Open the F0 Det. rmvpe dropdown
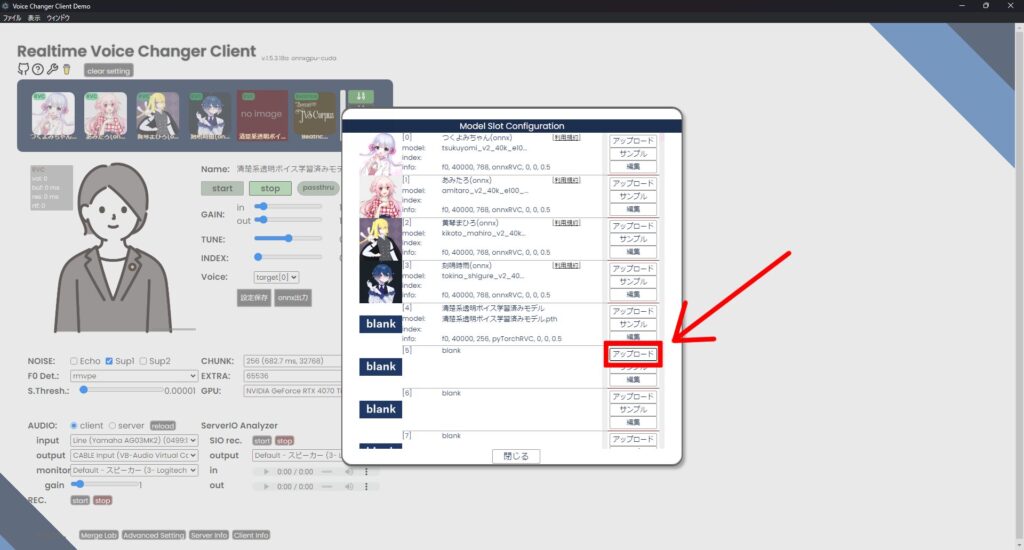This screenshot has height=550, width=1024. [133, 376]
